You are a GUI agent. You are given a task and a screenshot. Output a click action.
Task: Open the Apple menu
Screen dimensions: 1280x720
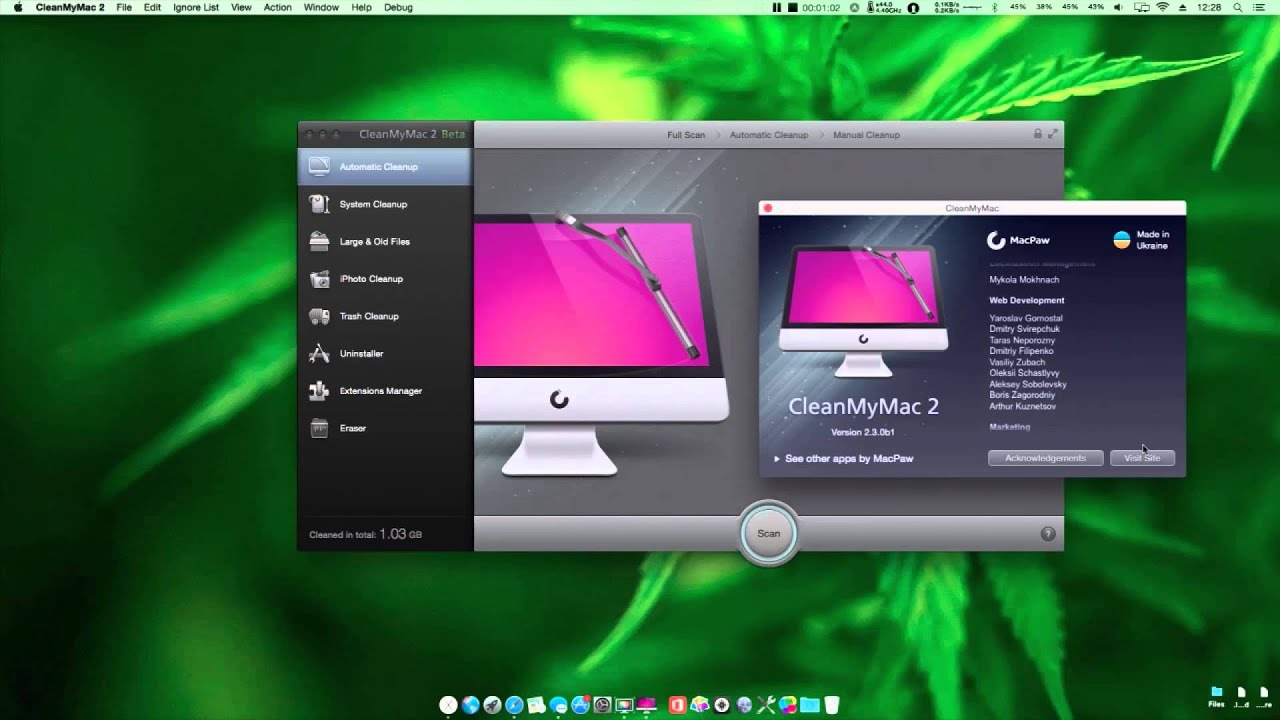(x=18, y=7)
